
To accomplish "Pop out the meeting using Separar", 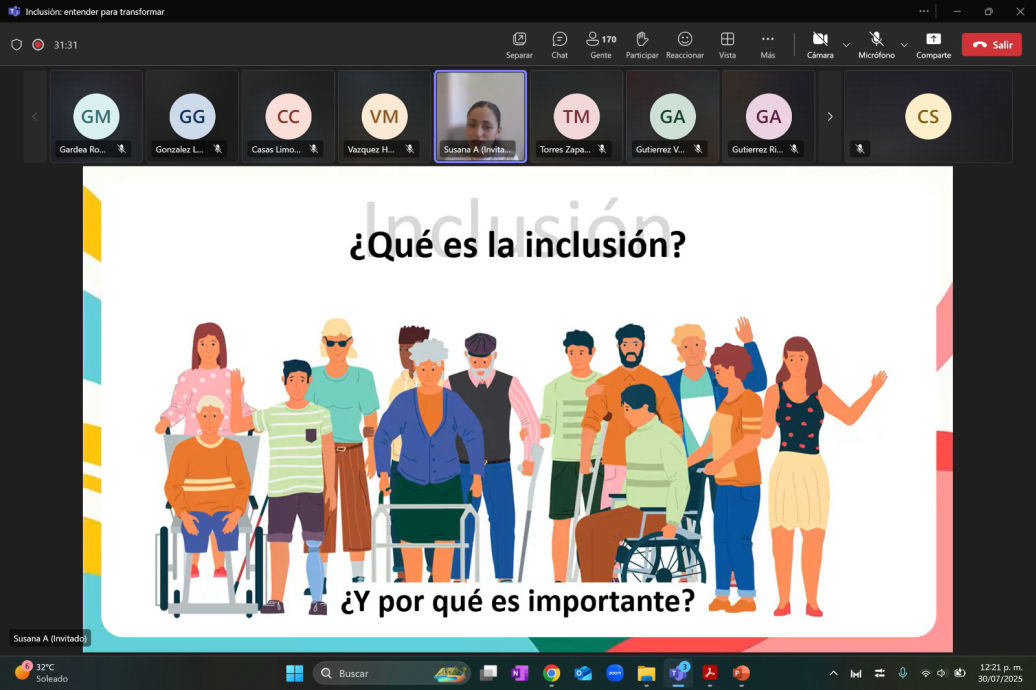I will (x=519, y=44).
